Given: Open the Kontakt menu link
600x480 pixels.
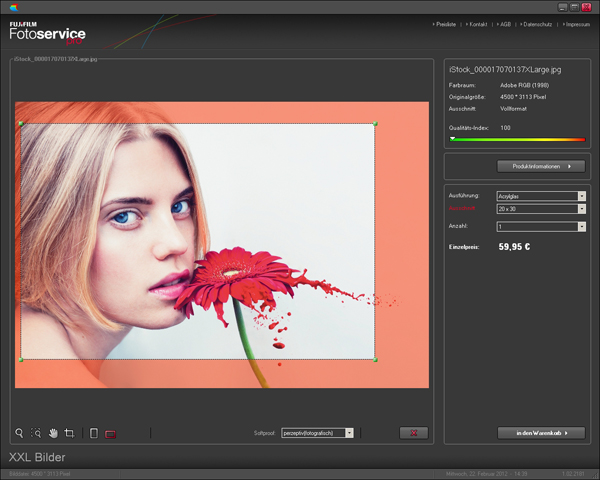Looking at the screenshot, I should tap(477, 23).
